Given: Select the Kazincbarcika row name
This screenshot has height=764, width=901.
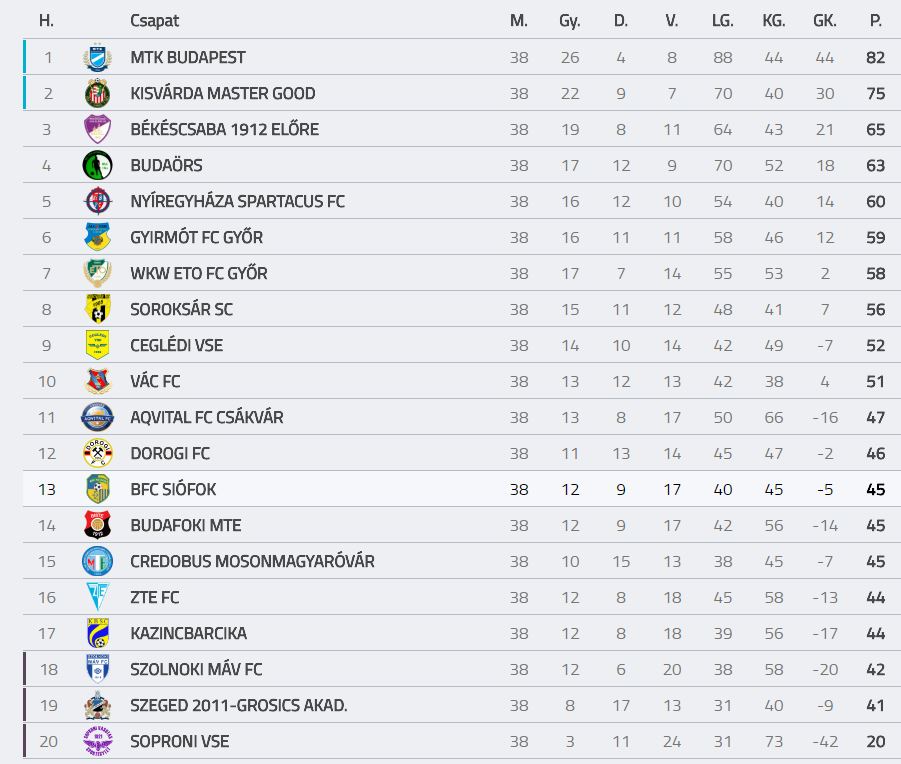Looking at the screenshot, I should point(188,633).
